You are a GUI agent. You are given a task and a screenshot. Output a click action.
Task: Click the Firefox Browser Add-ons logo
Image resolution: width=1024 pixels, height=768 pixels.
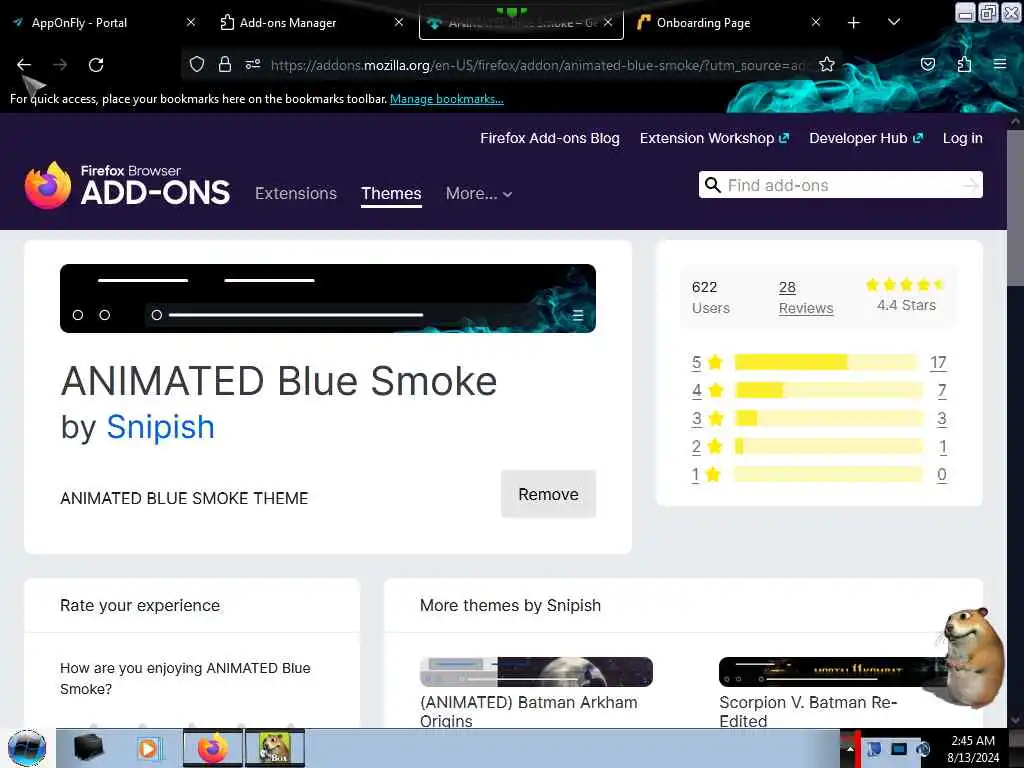(x=127, y=185)
